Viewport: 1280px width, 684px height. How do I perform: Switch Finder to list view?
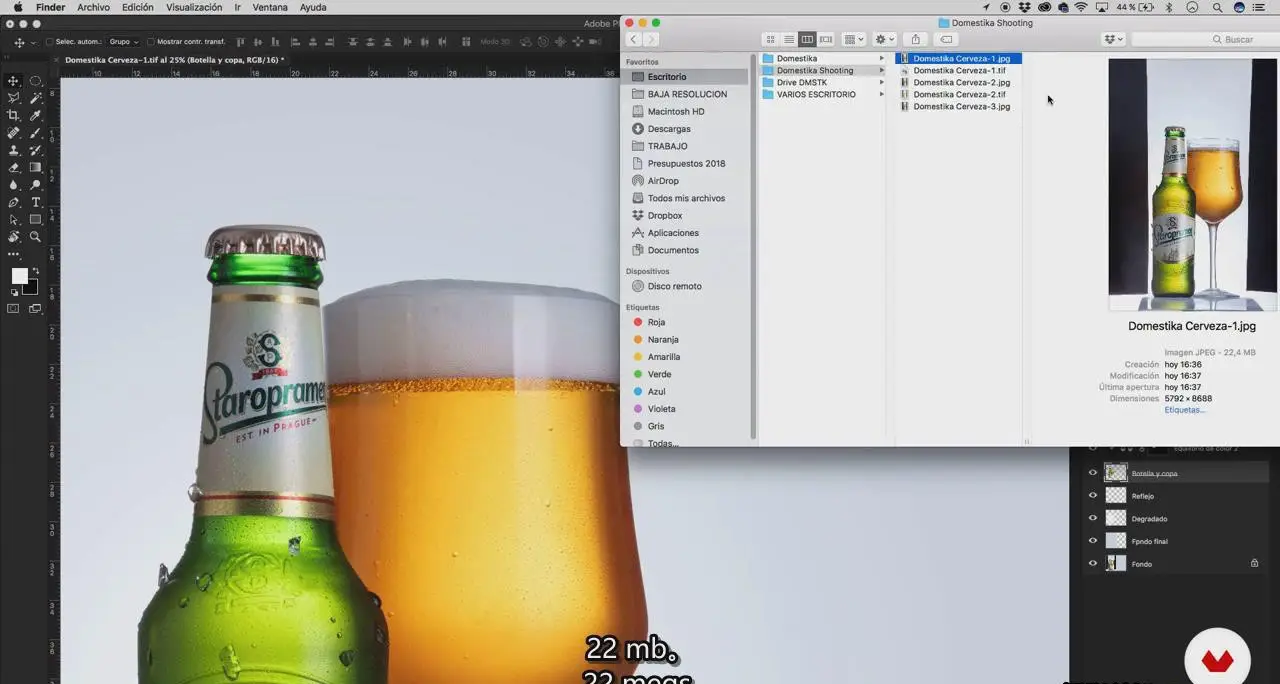pyautogui.click(x=788, y=39)
